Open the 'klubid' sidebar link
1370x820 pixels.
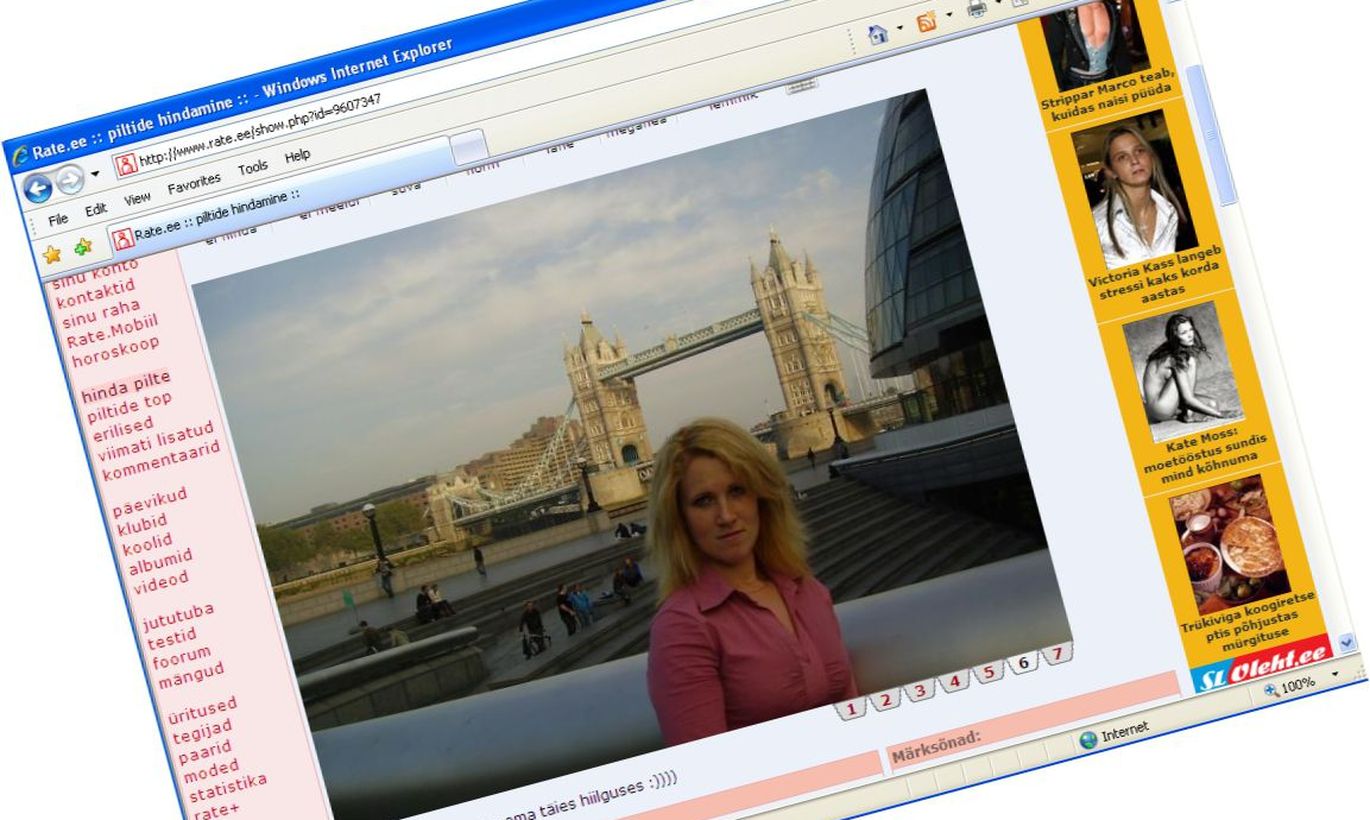142,526
